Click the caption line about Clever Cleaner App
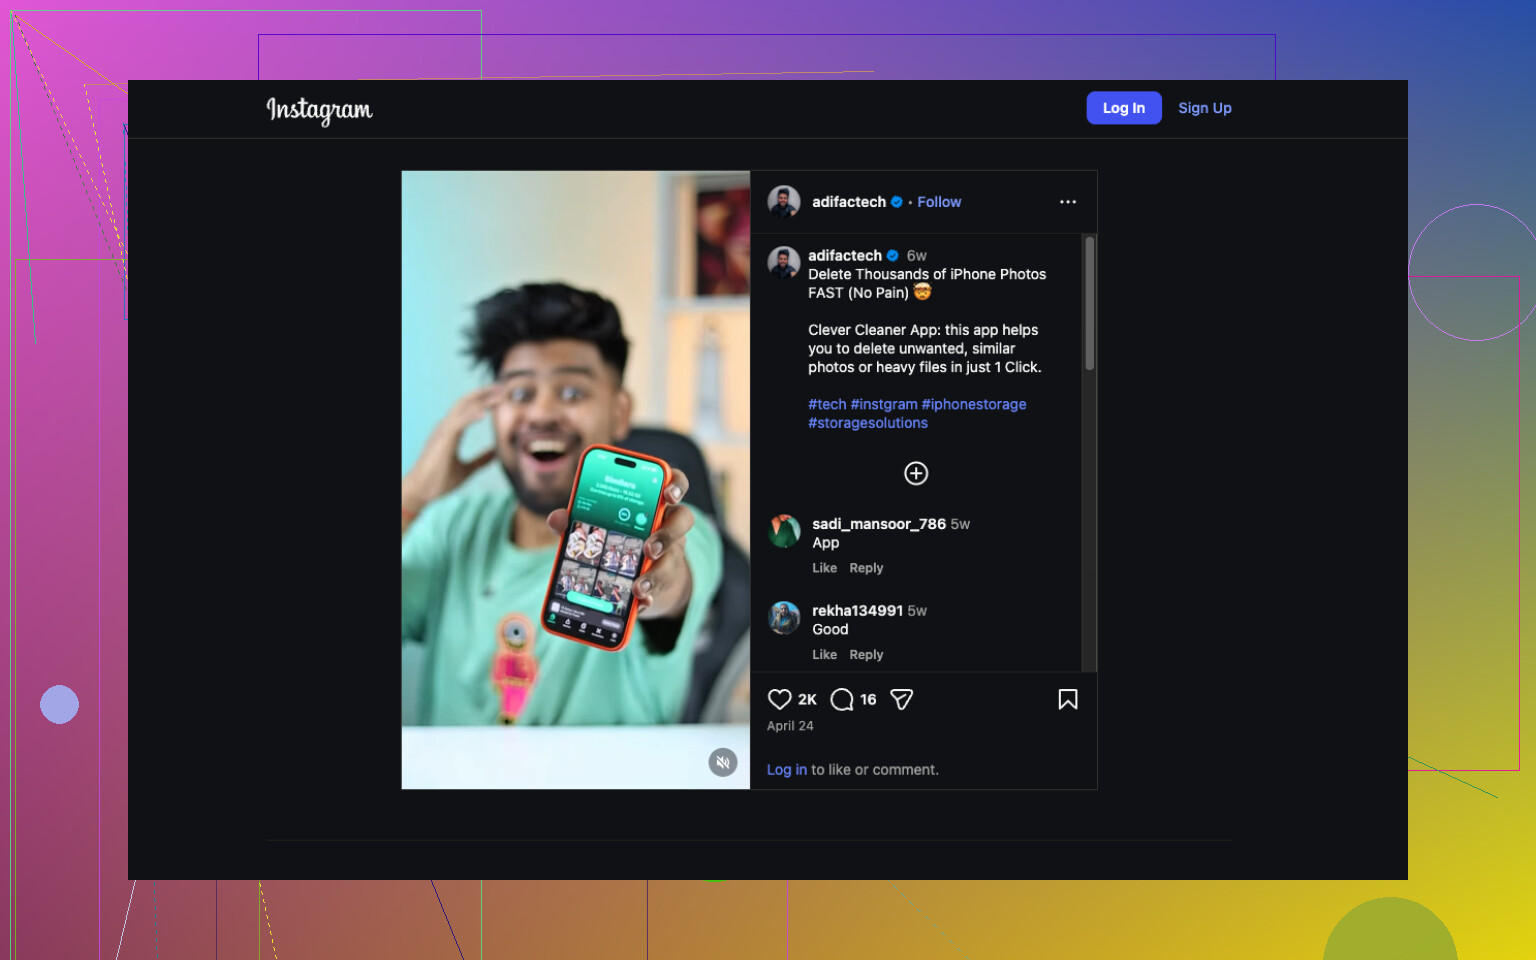Screen dimensions: 1536x960 click(925, 349)
